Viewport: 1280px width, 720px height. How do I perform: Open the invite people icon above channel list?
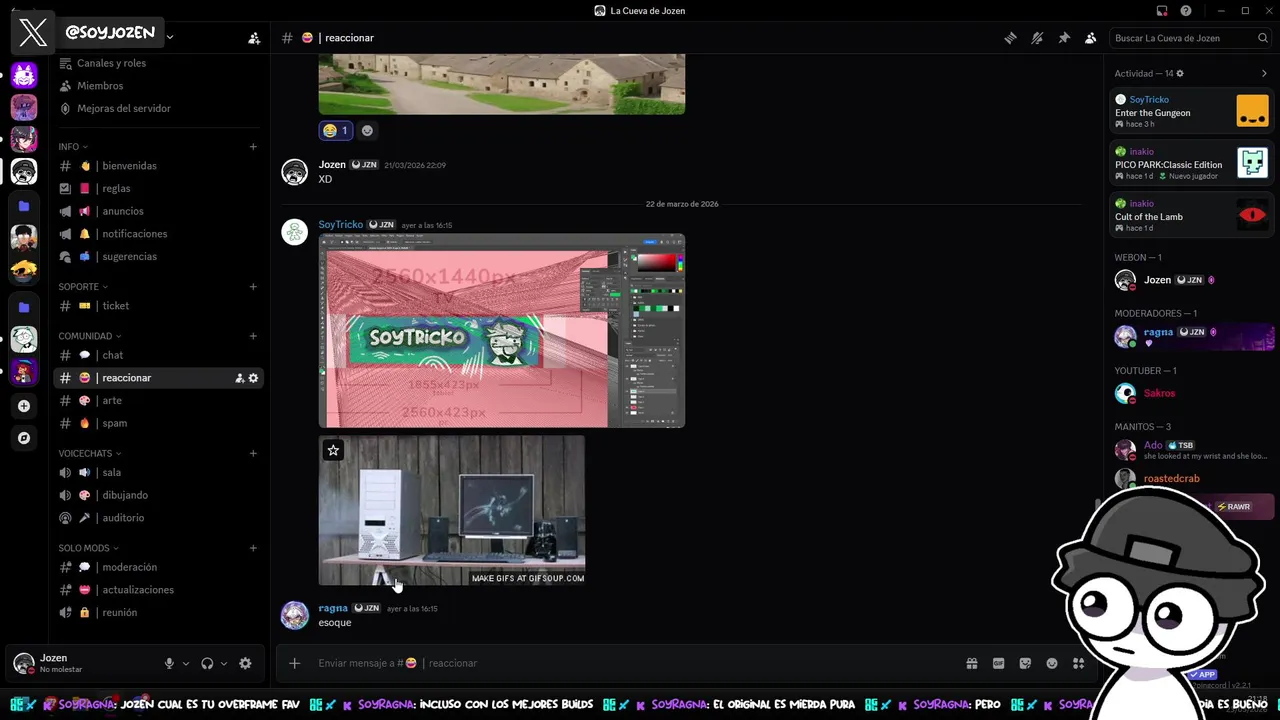coord(254,38)
